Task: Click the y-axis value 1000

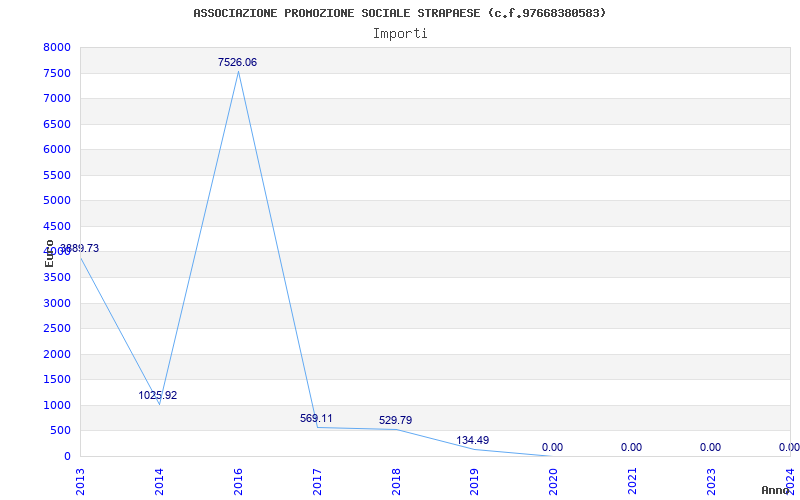Action: point(57,405)
